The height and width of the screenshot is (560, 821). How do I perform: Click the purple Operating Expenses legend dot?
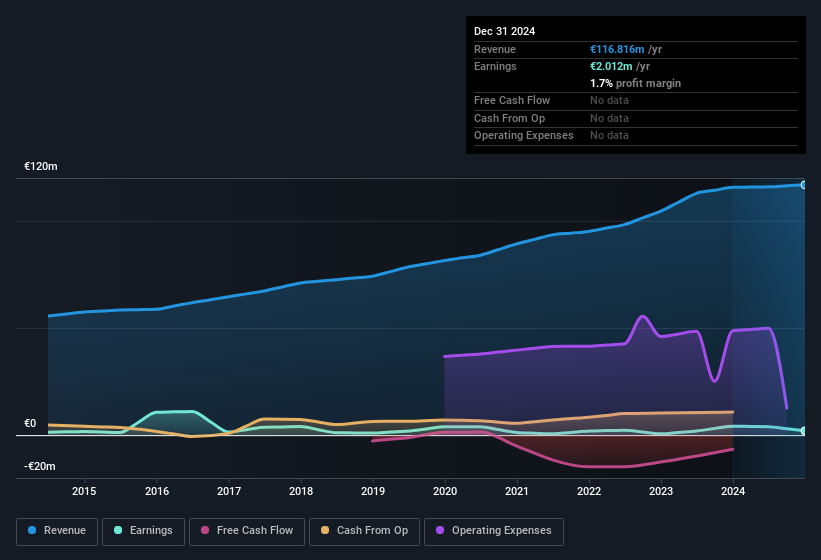coord(439,530)
